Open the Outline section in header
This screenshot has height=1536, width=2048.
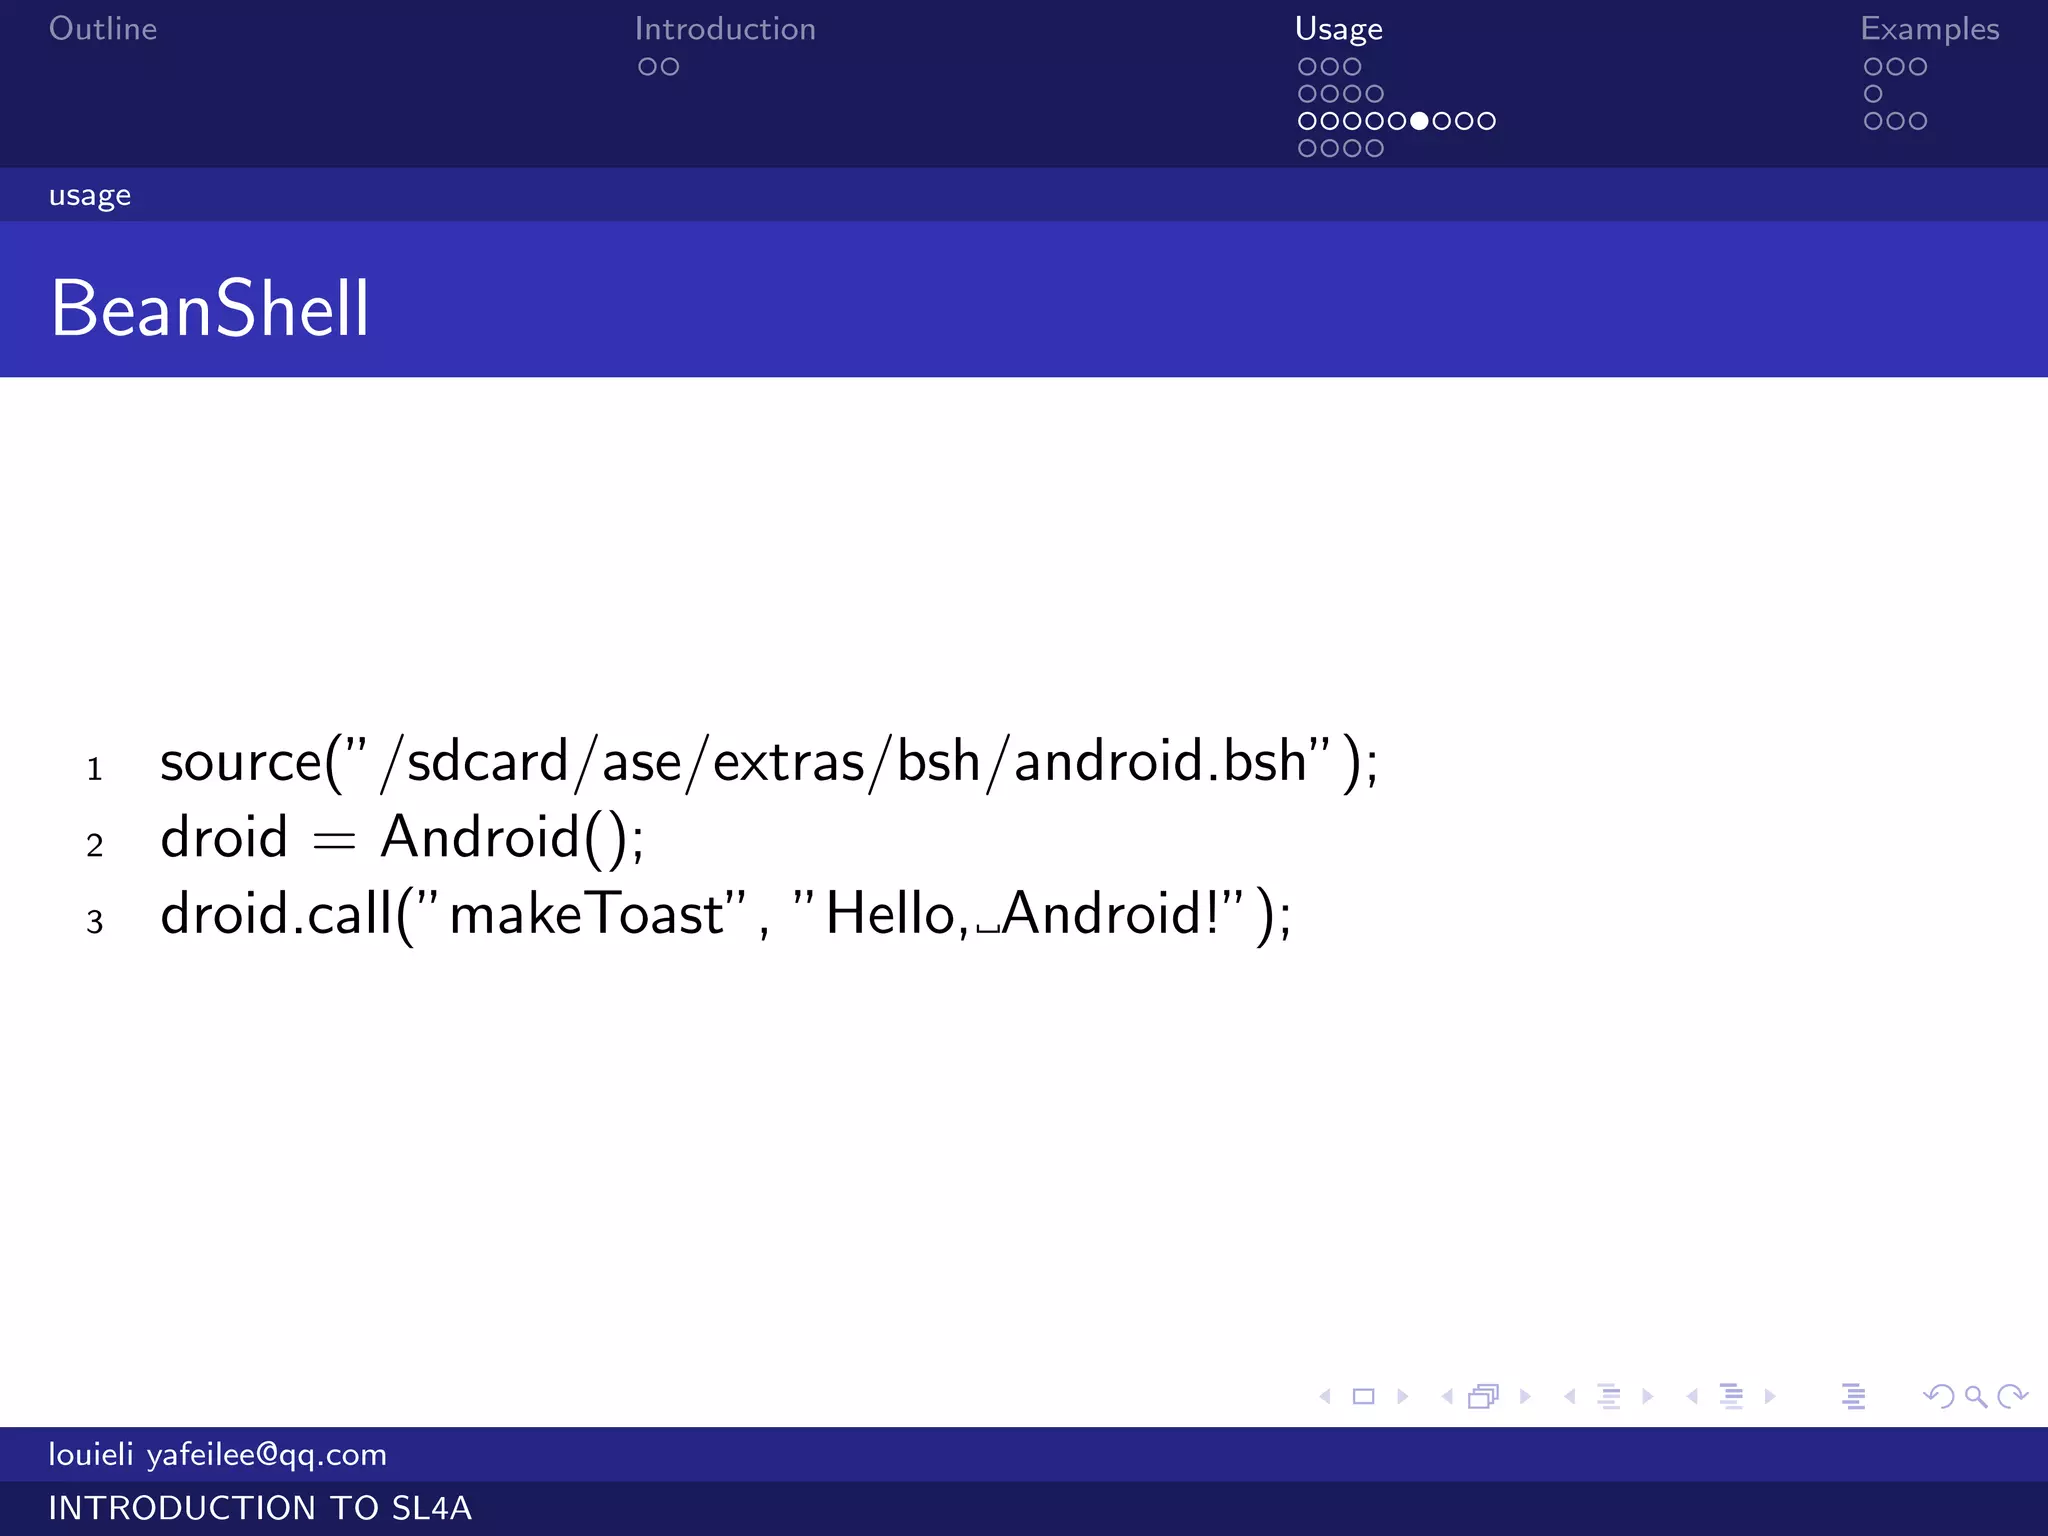click(103, 28)
